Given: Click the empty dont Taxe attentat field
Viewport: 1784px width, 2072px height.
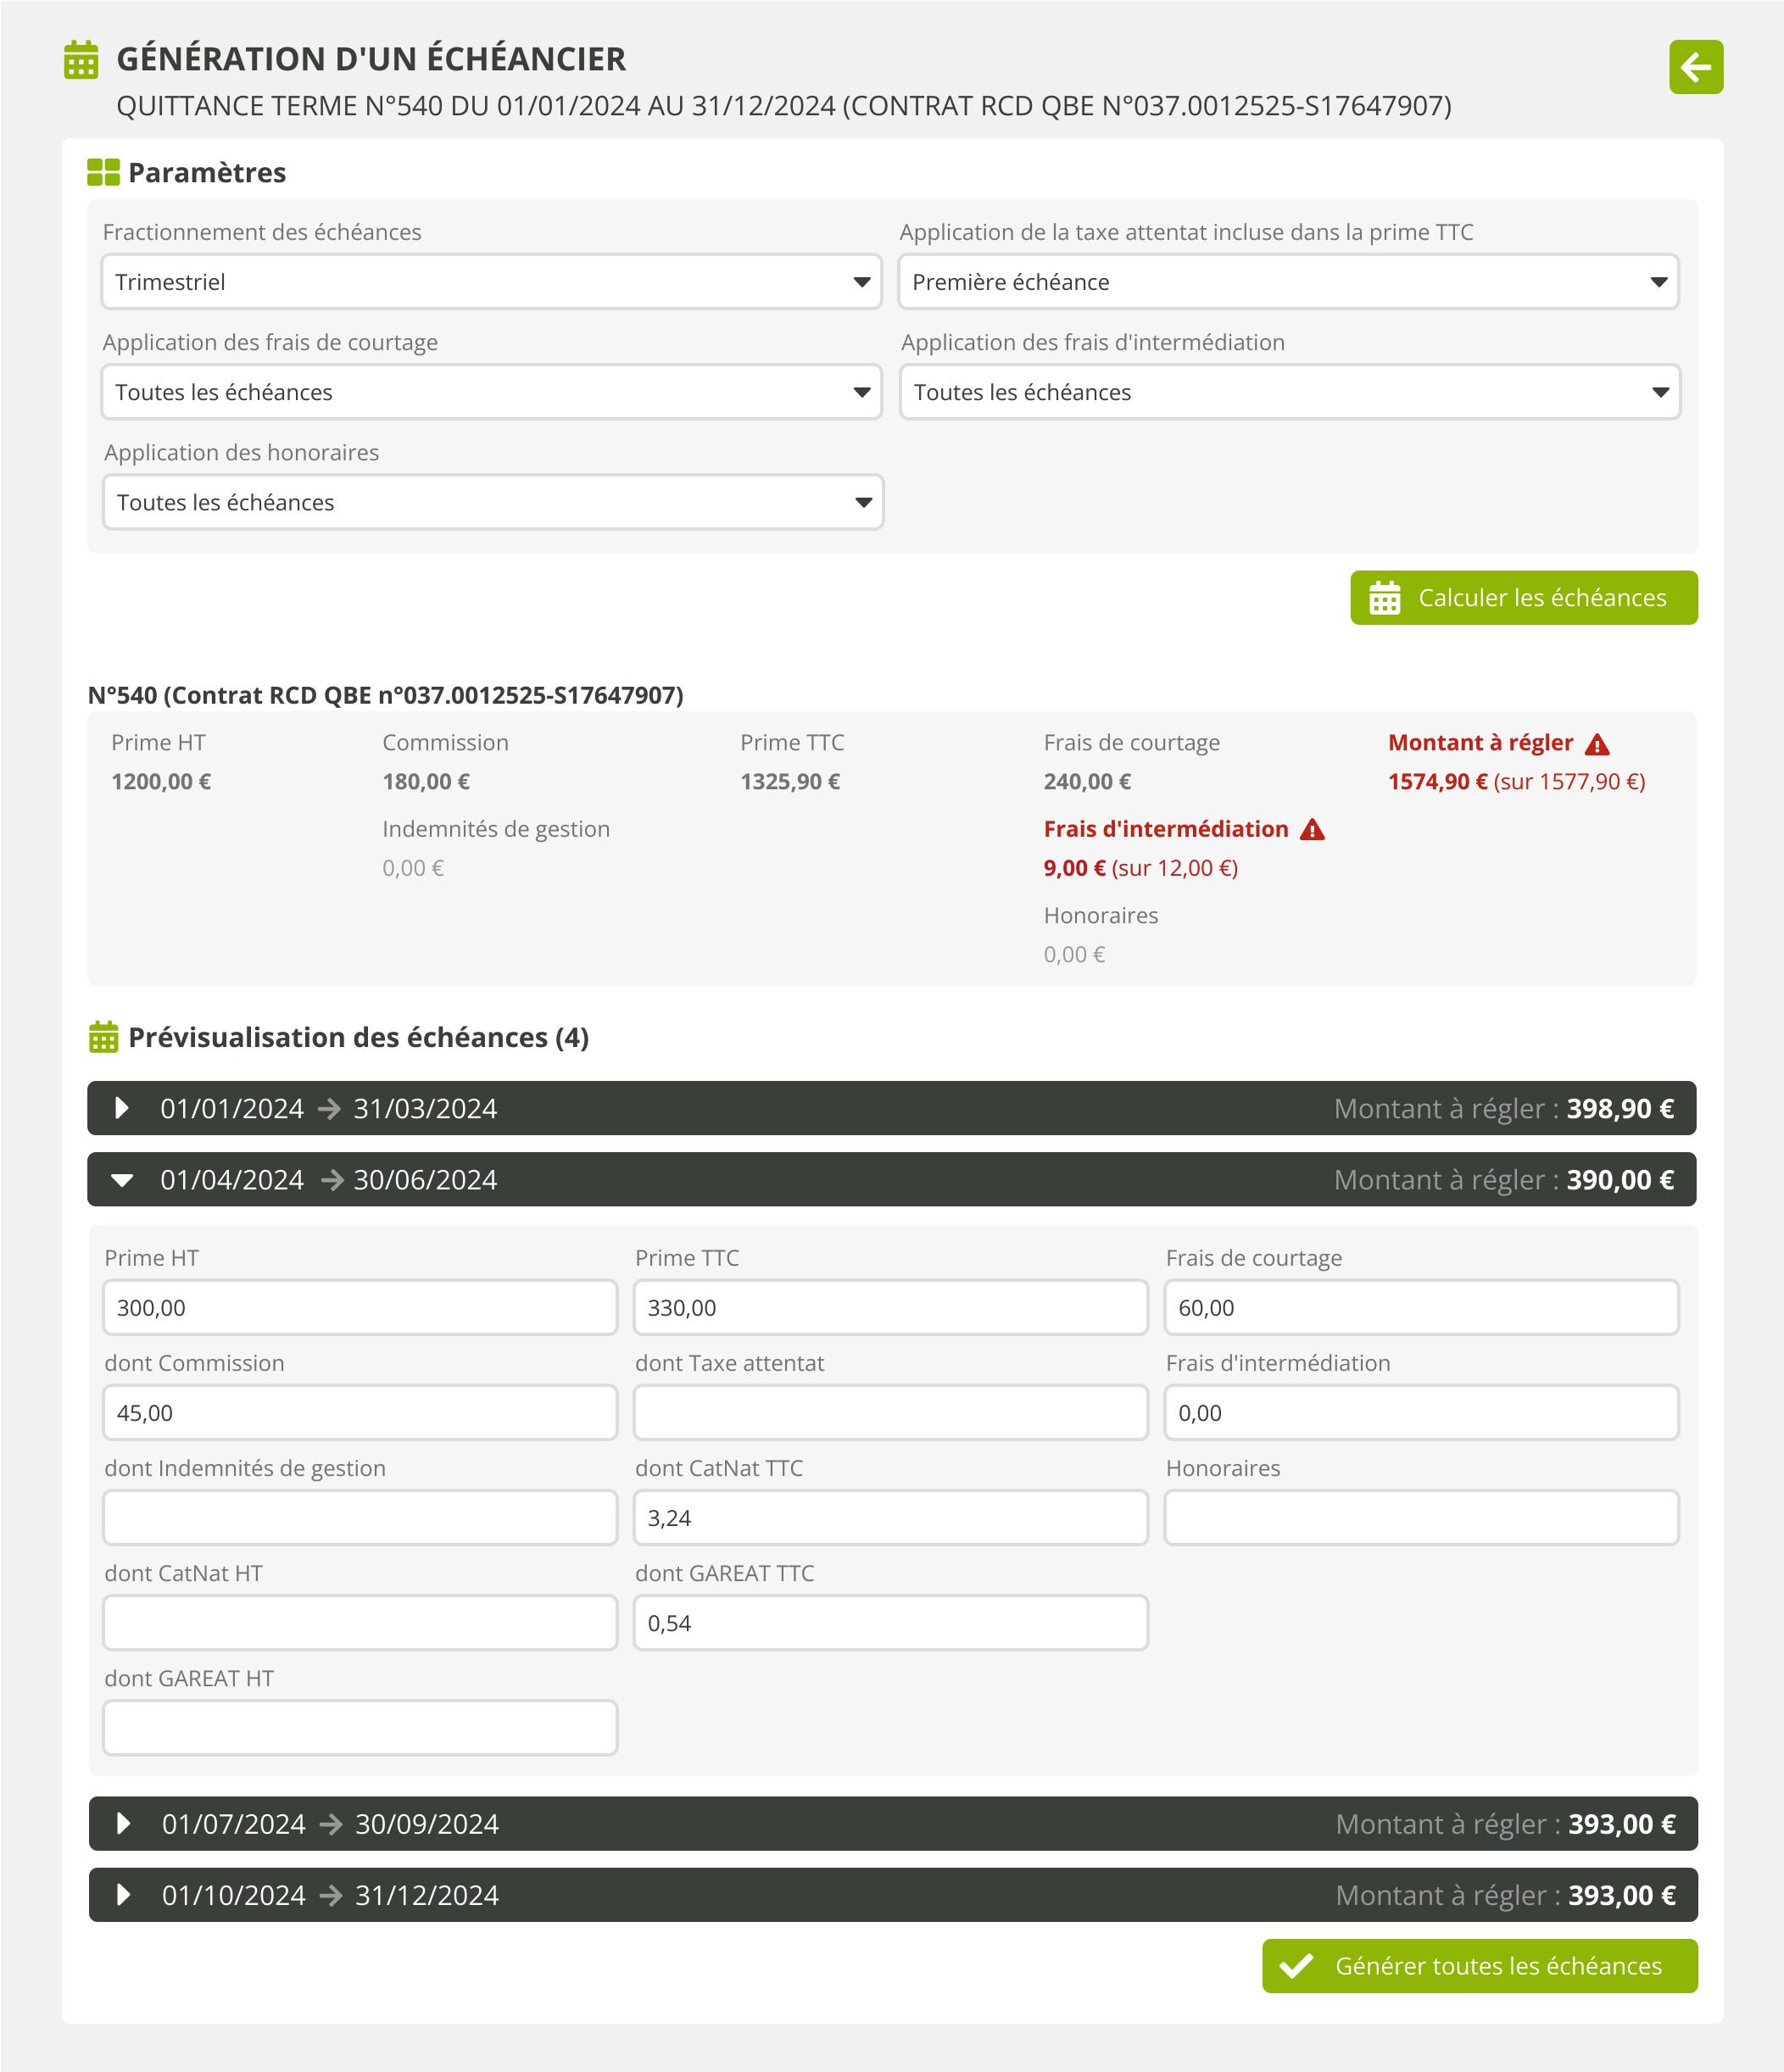Looking at the screenshot, I should pos(890,1412).
